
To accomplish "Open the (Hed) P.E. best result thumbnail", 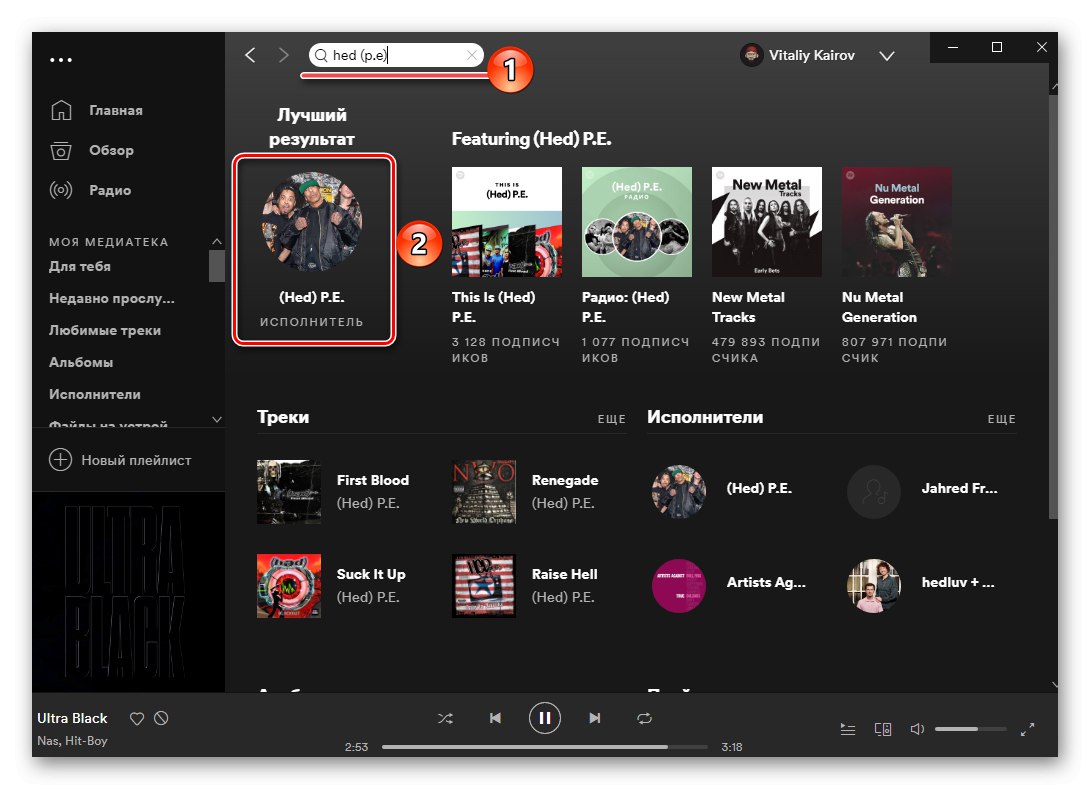I will [313, 218].
